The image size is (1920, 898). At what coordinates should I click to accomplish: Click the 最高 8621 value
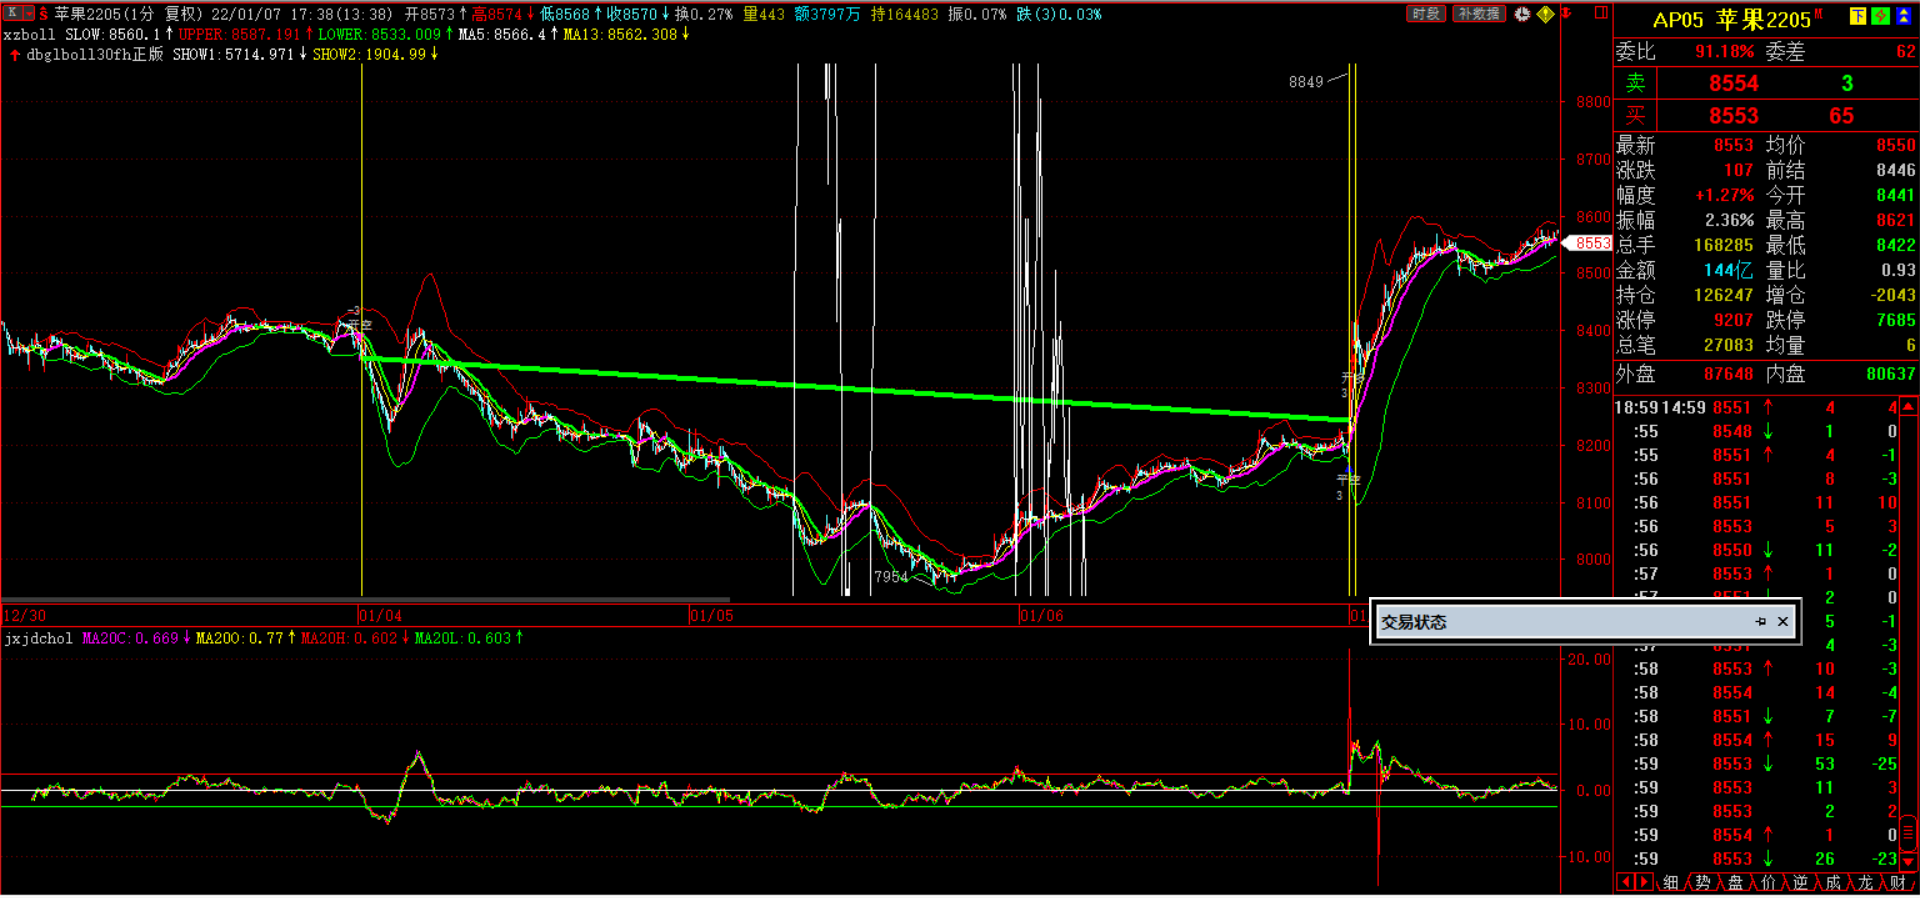1895,221
